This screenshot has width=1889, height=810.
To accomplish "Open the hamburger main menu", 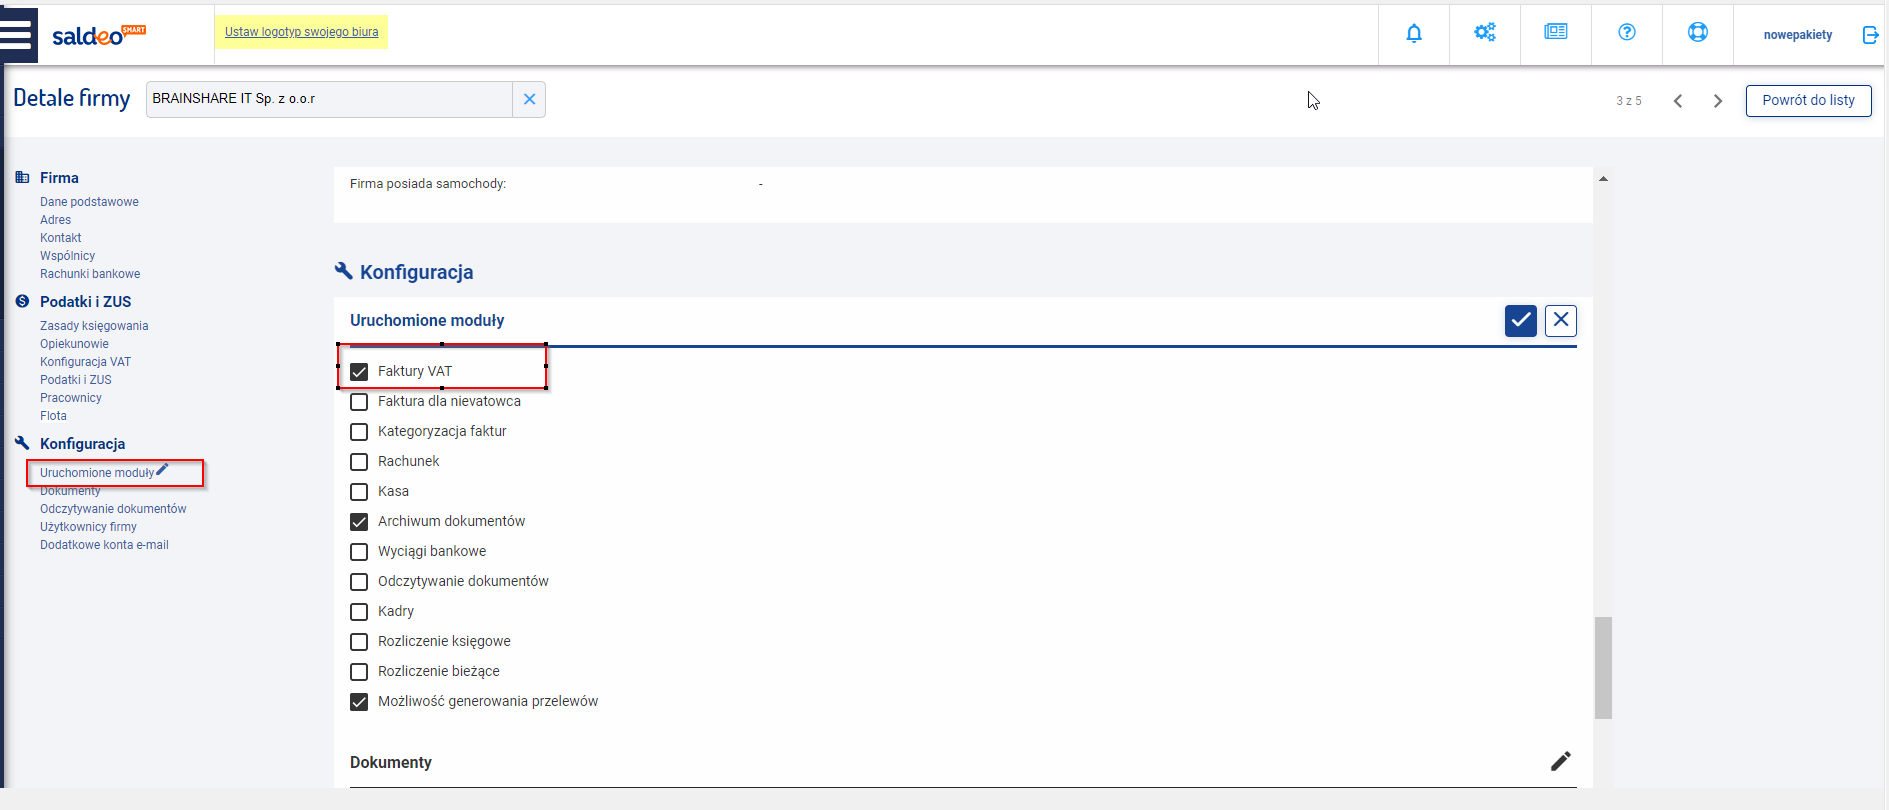I will 17,34.
